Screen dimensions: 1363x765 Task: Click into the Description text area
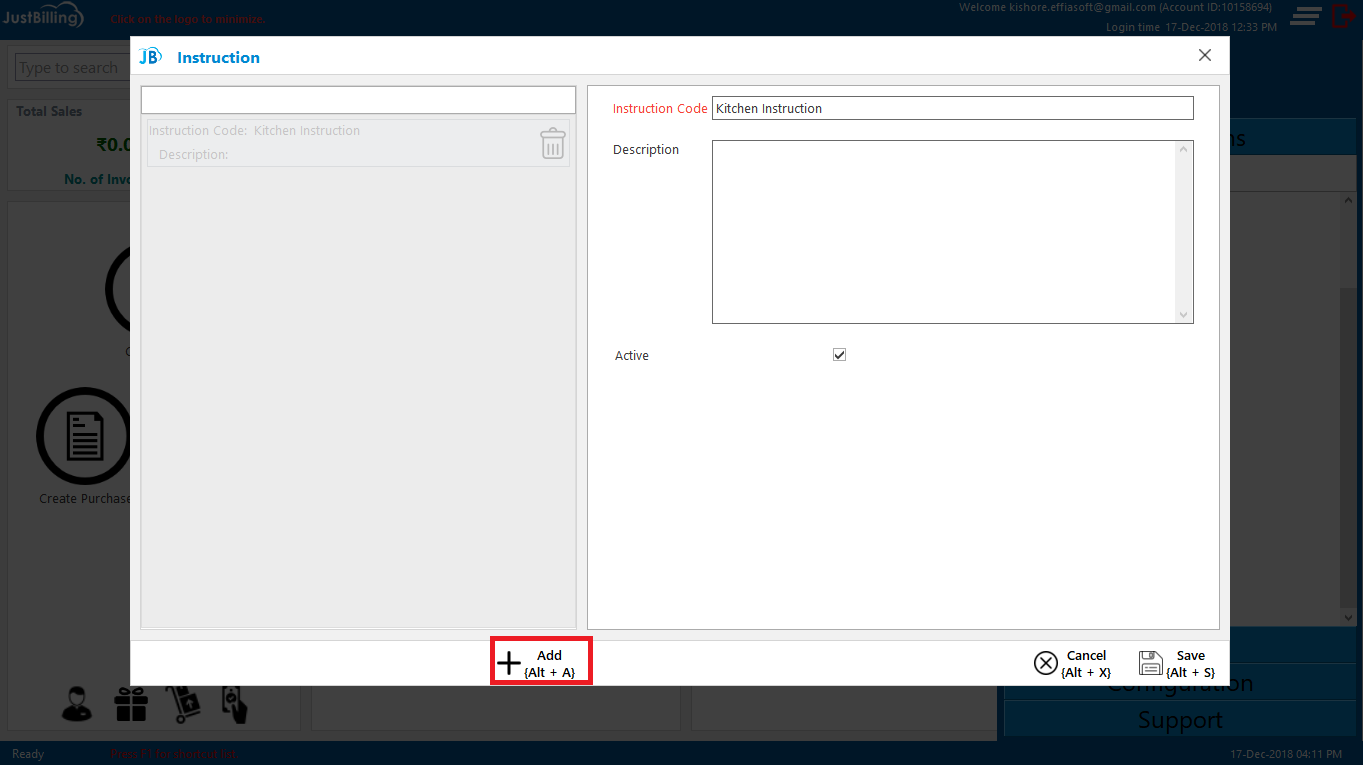coord(952,232)
